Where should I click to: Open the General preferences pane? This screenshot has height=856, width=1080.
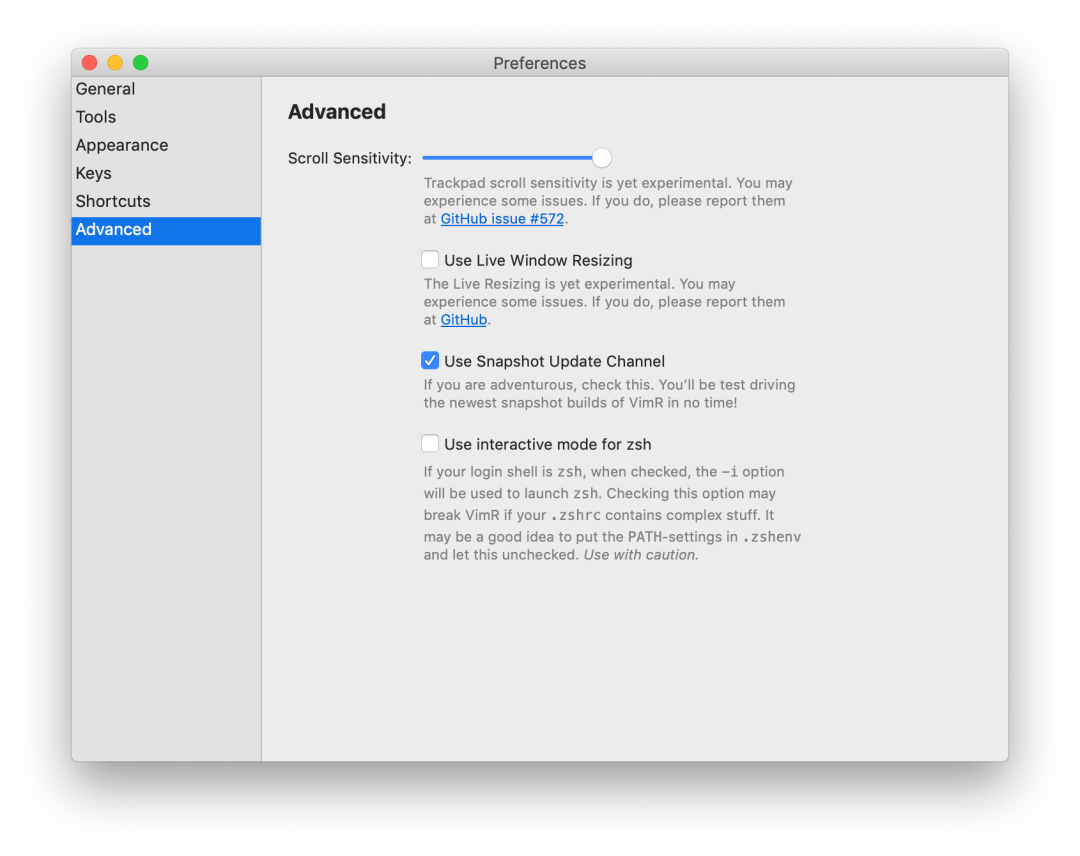click(x=166, y=89)
